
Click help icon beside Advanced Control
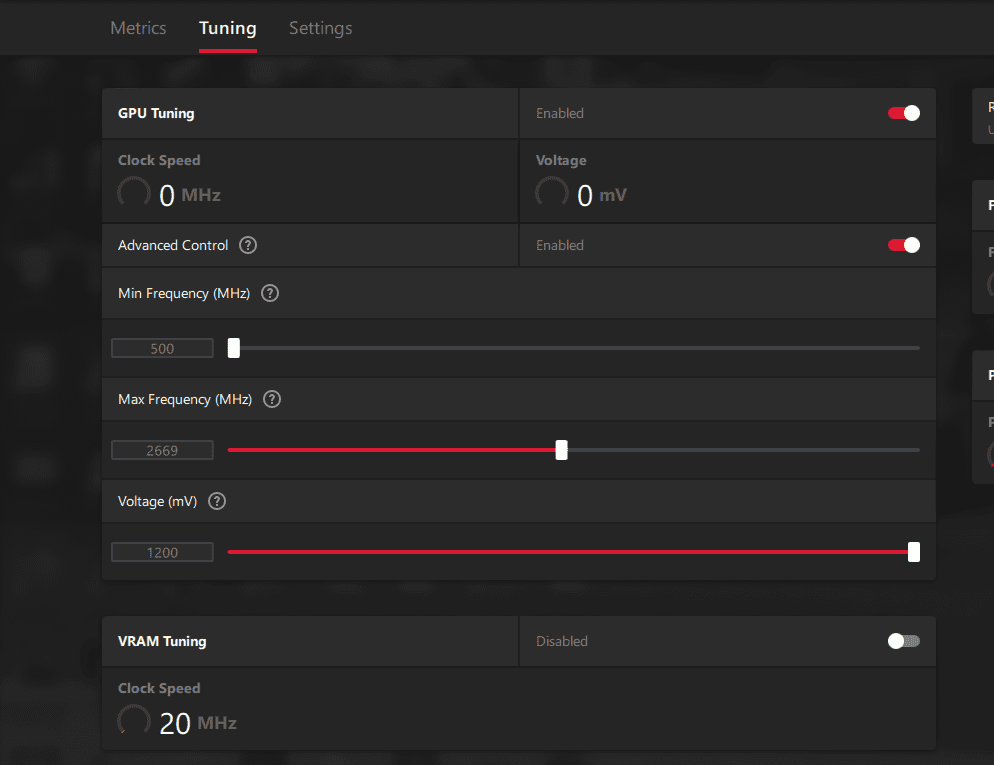248,245
